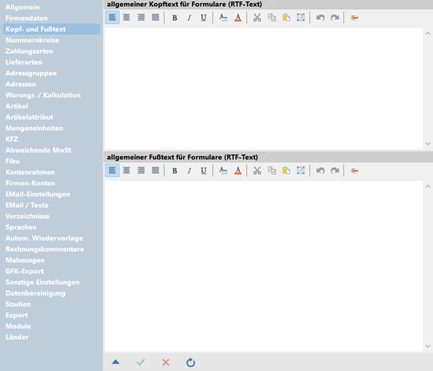The width and height of the screenshot is (433, 371).
Task: Align right in Kopftext editor toolbar
Action: (x=141, y=17)
